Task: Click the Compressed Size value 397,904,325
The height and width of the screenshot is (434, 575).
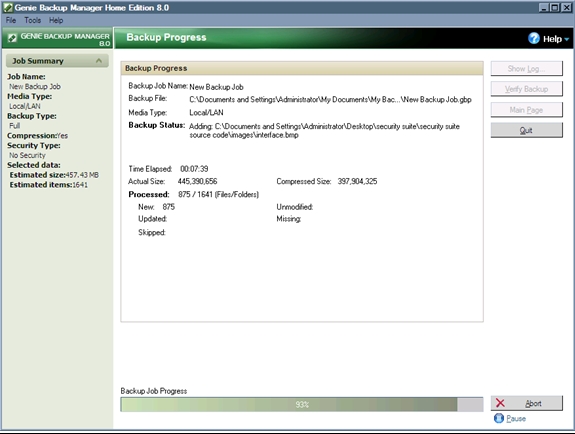Action: tap(357, 181)
